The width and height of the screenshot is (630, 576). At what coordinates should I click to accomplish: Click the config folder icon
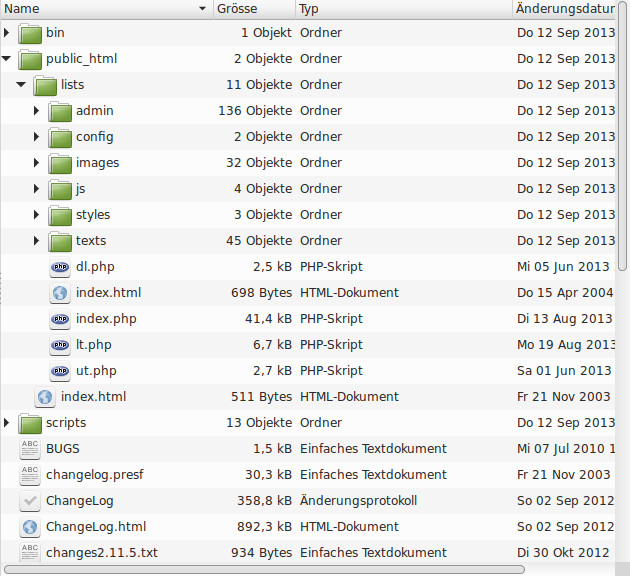(x=60, y=137)
